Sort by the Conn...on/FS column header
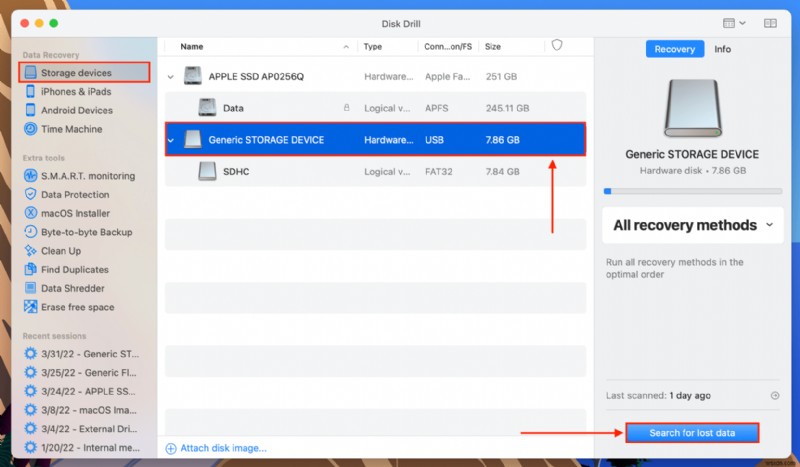Screen dimensions: 800x467 click(448, 46)
